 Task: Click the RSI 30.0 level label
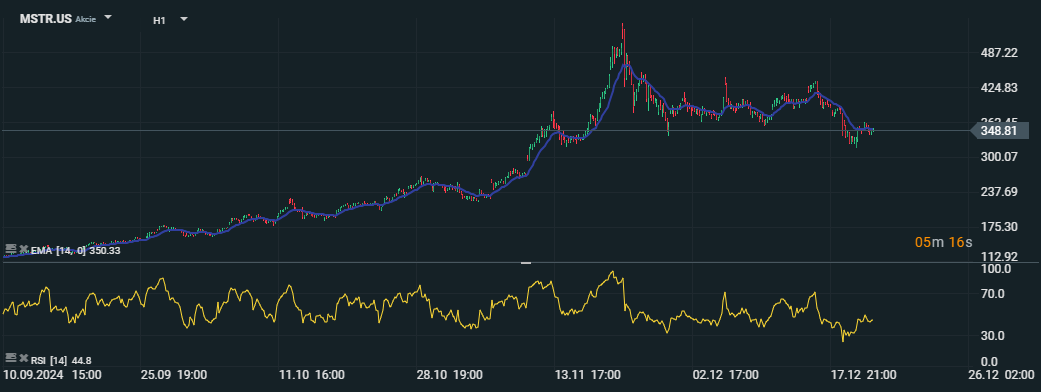tap(997, 336)
